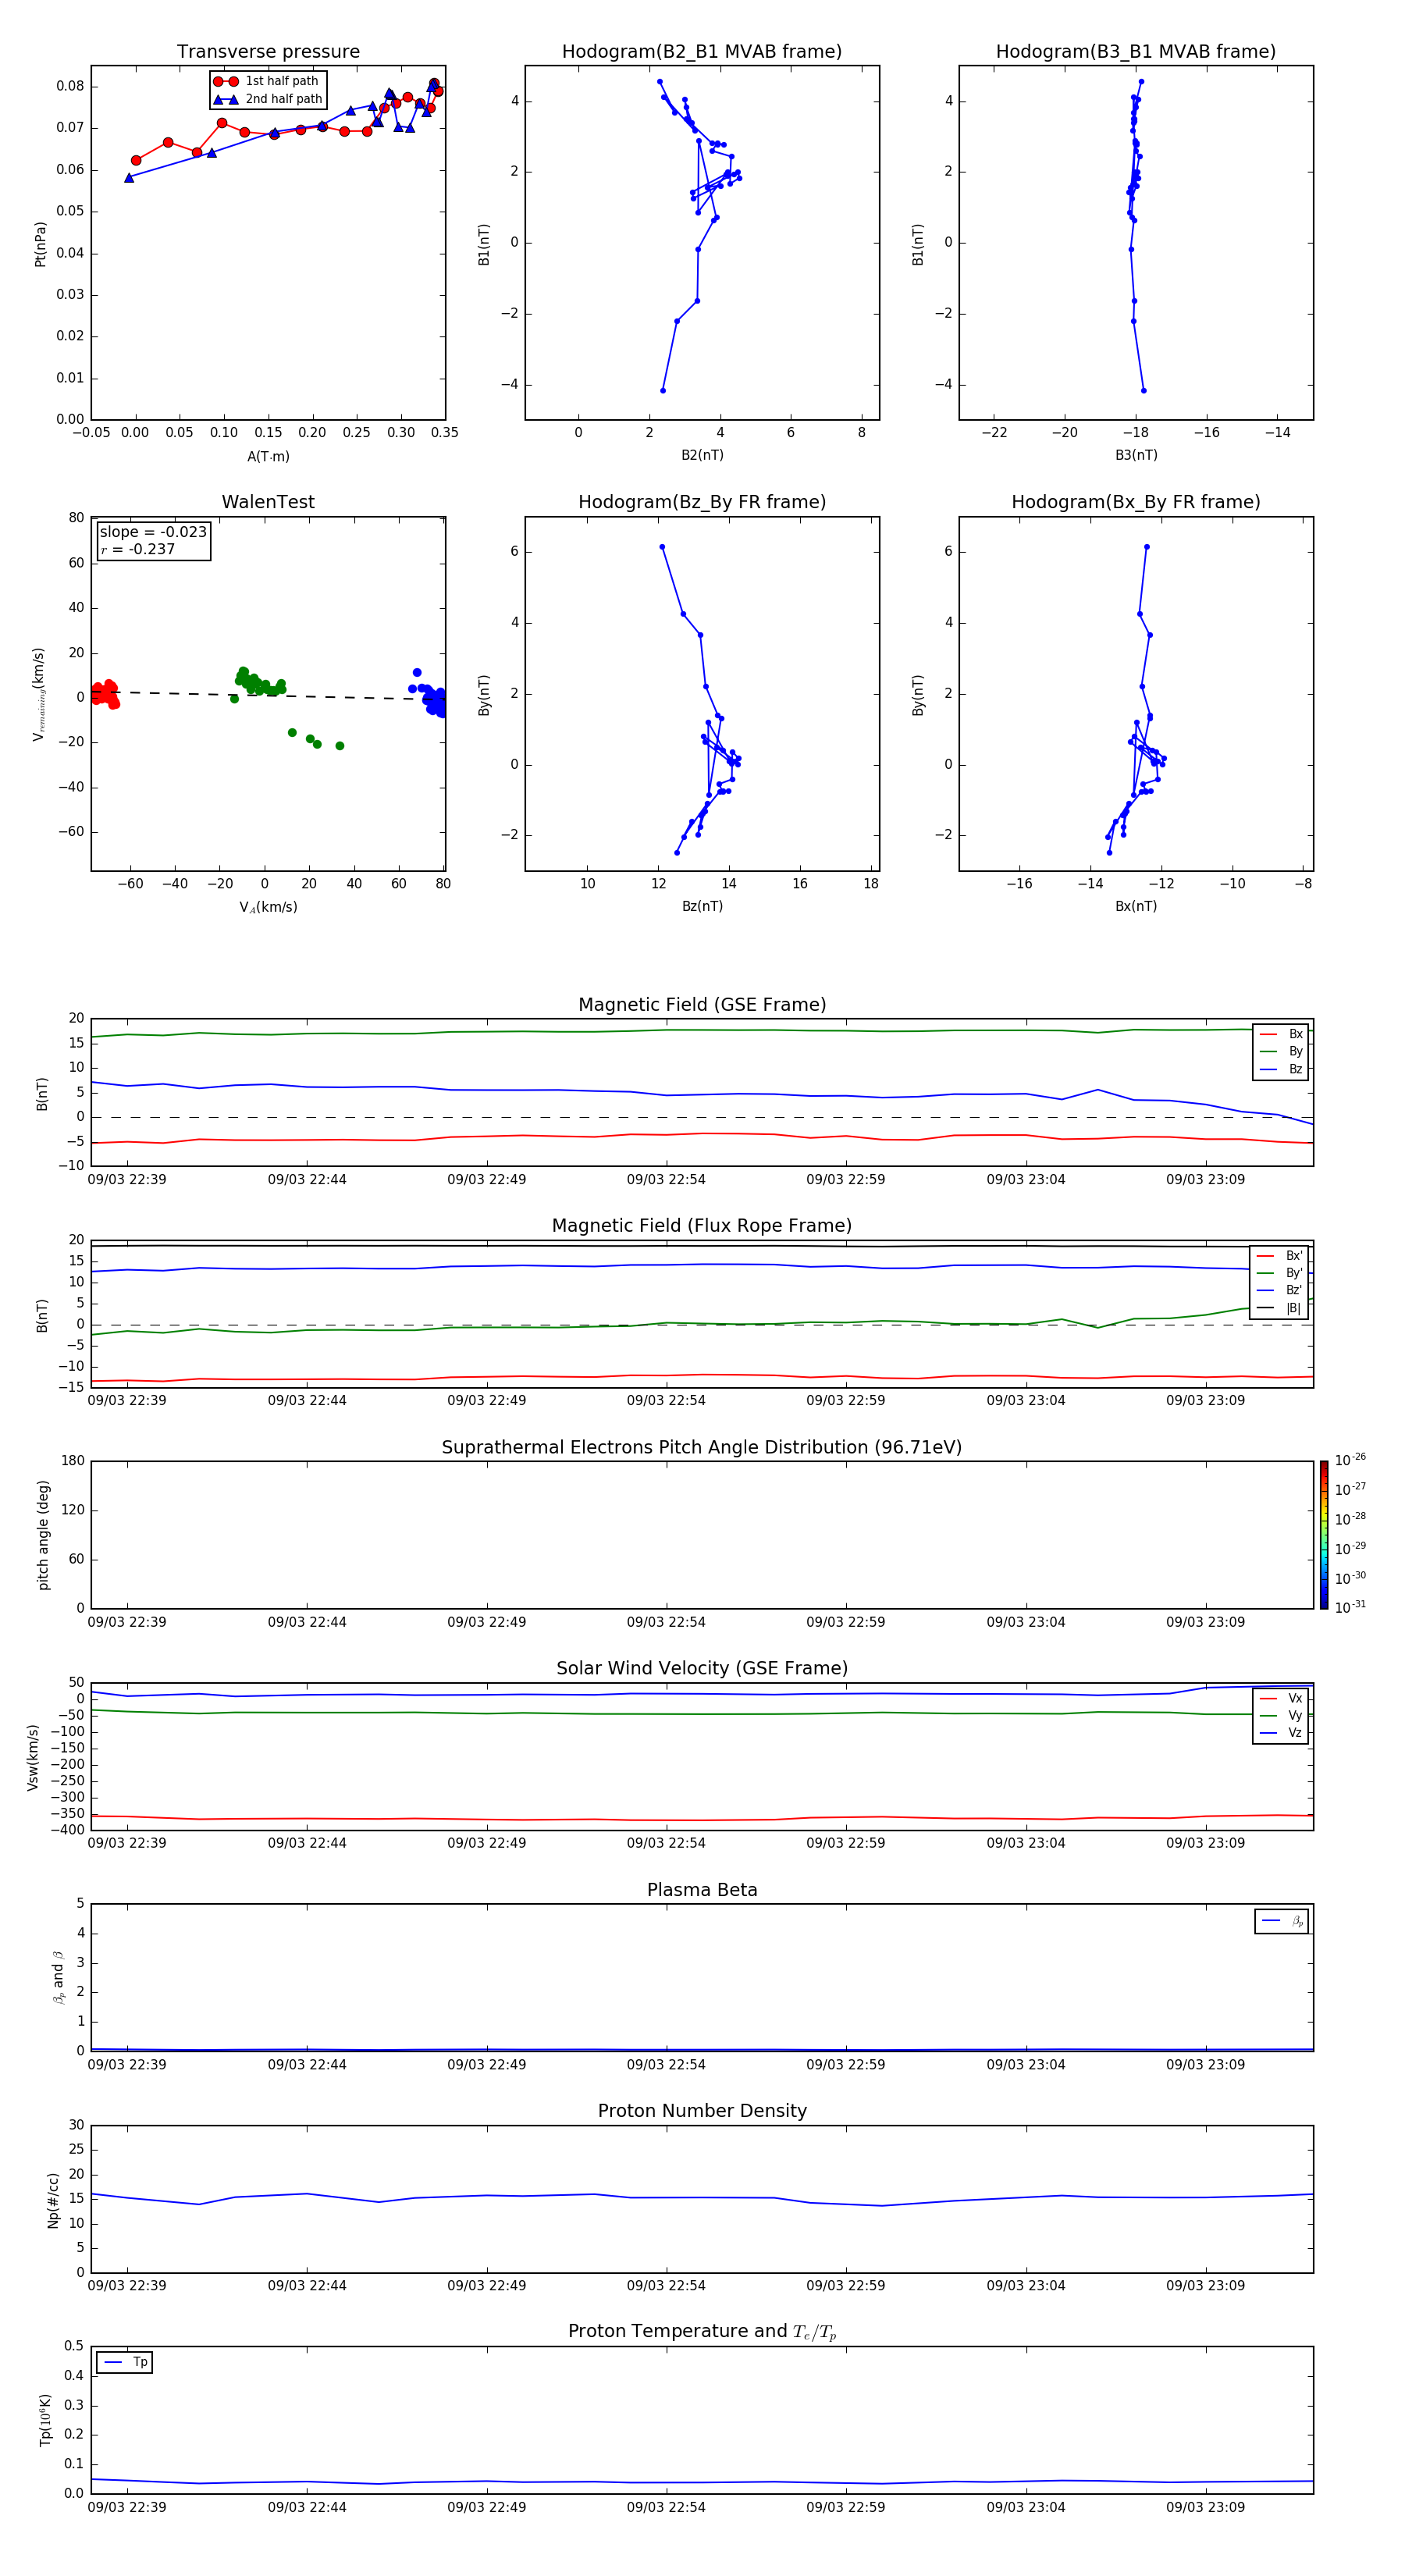Click 'By' in GSE magnetic field legend
The width and height of the screenshot is (1405, 2576).
pos(1295,1051)
